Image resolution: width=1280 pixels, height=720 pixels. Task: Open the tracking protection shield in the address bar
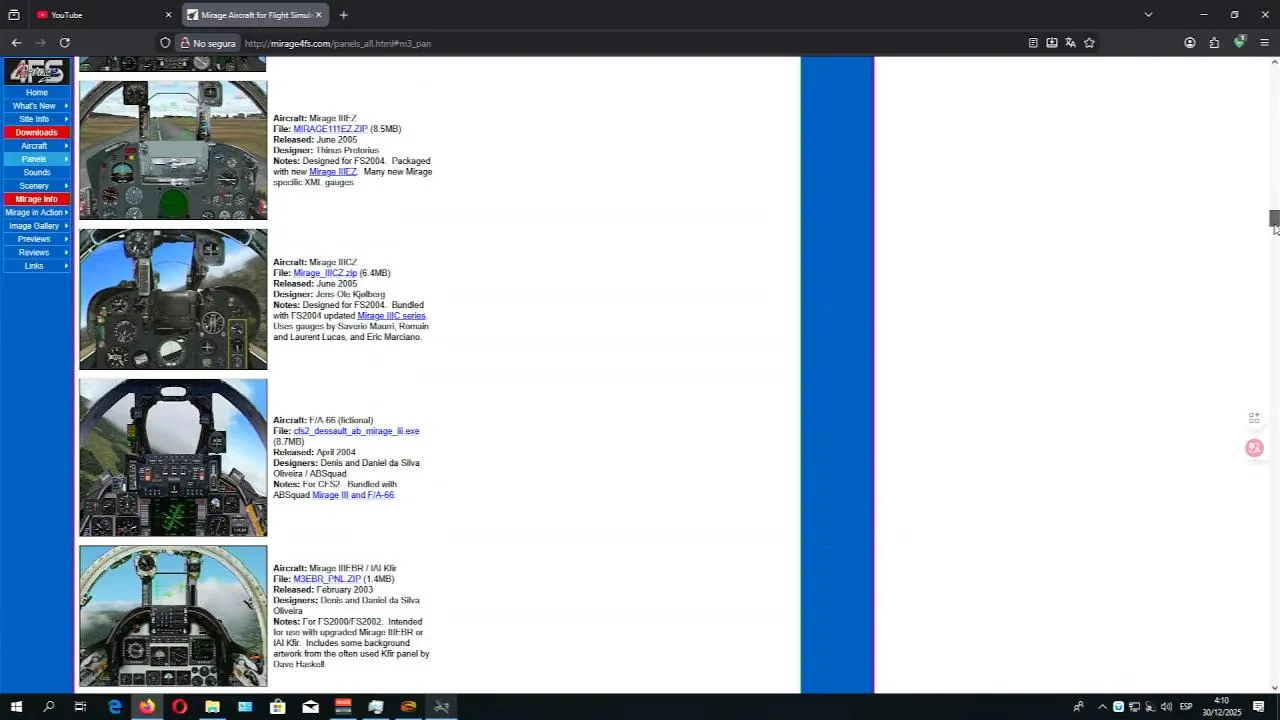tap(165, 43)
